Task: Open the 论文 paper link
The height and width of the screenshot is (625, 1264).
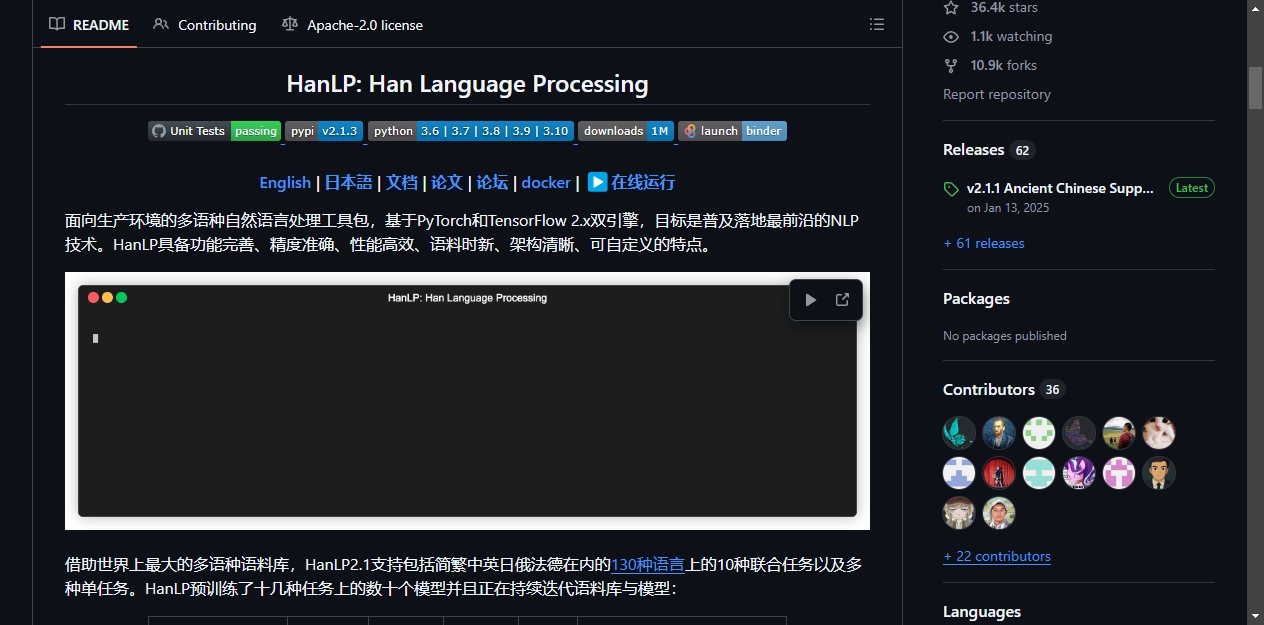Action: (447, 182)
